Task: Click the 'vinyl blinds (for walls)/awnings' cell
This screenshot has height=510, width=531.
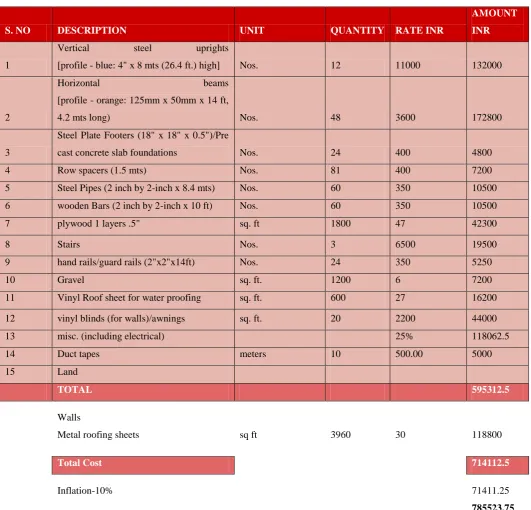Action: pyautogui.click(x=143, y=319)
